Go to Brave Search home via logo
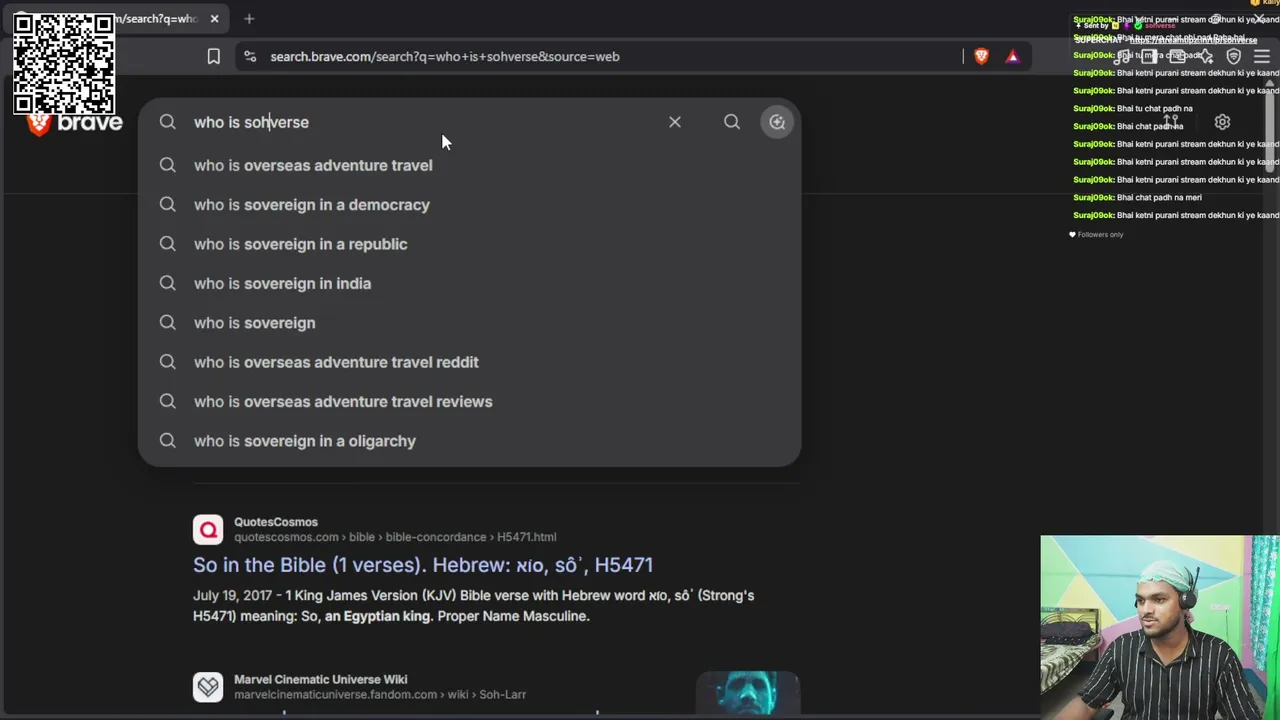This screenshot has width=1280, height=720. (x=75, y=123)
